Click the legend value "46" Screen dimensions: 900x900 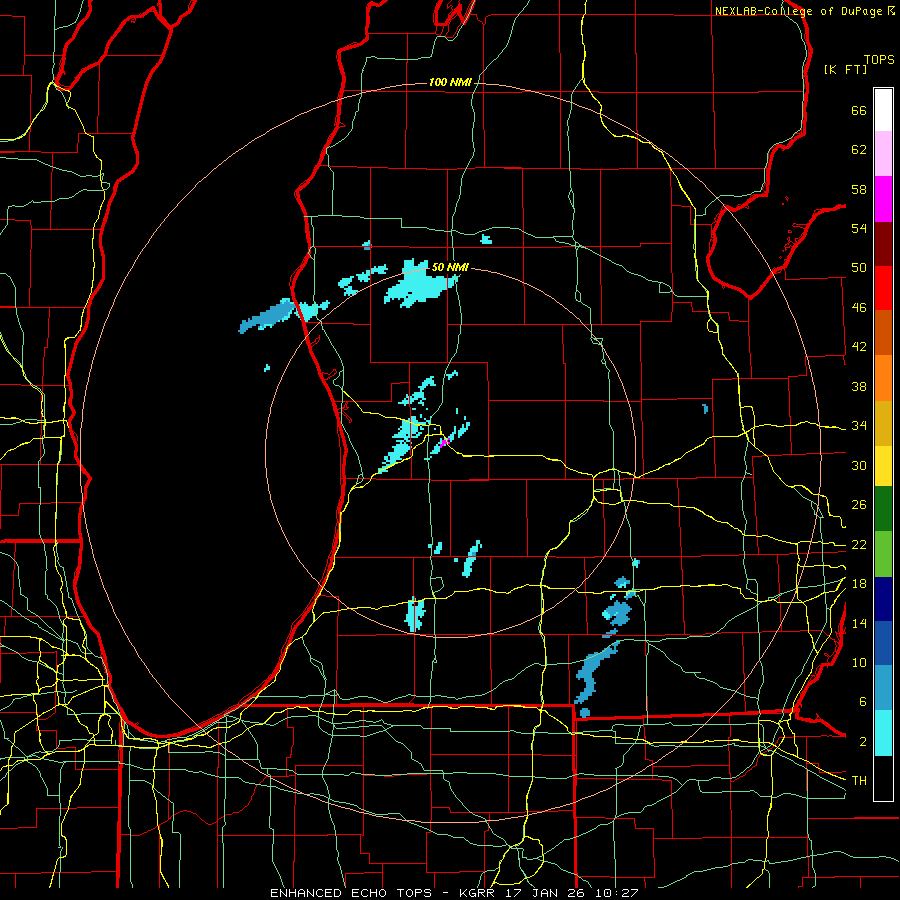click(859, 308)
